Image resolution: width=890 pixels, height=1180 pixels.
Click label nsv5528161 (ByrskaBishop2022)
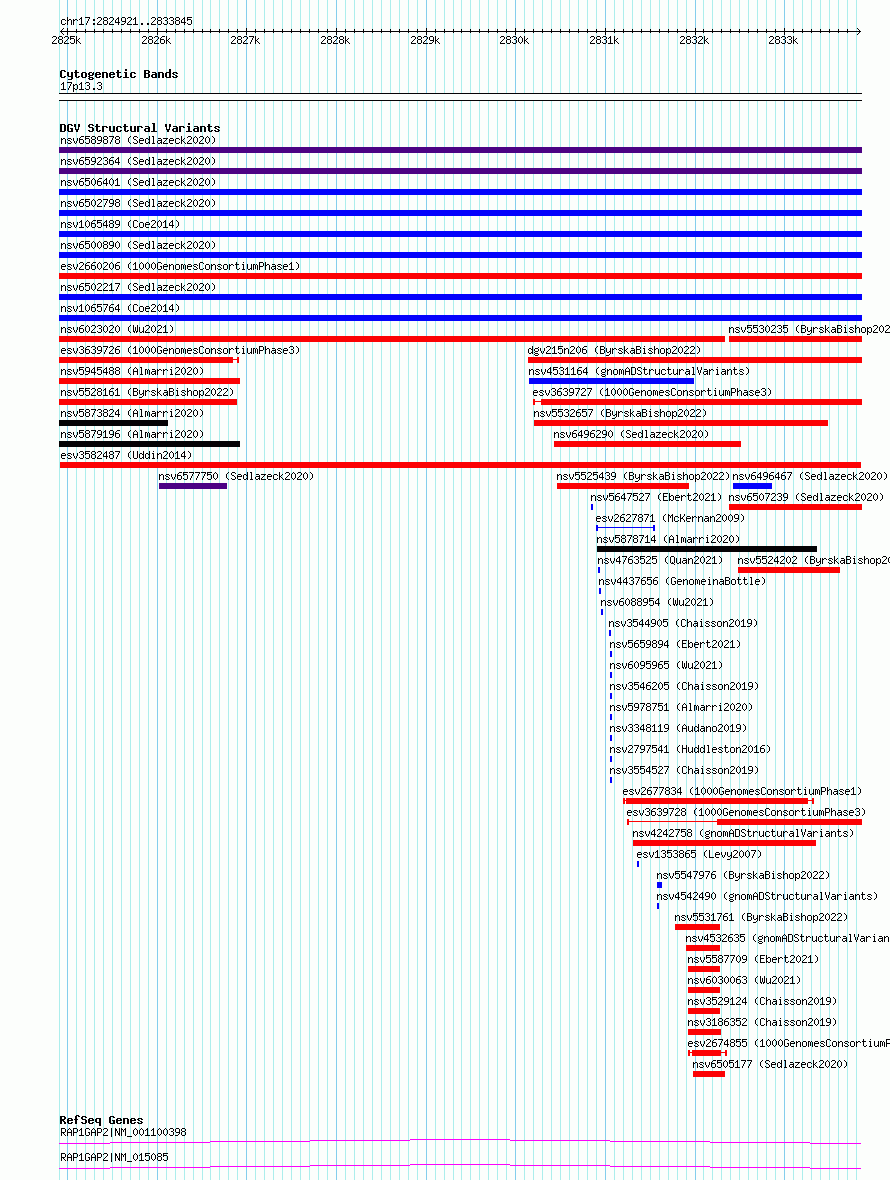[147, 394]
